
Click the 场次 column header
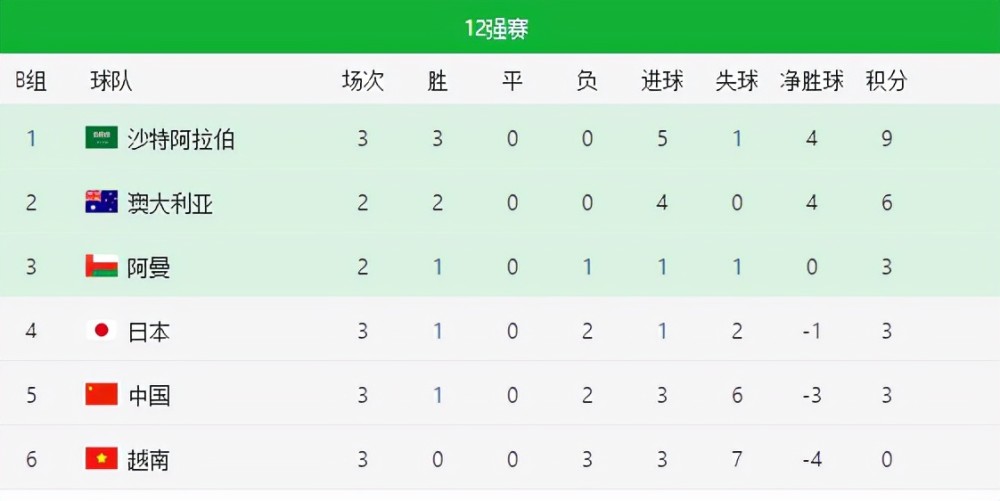point(362,81)
